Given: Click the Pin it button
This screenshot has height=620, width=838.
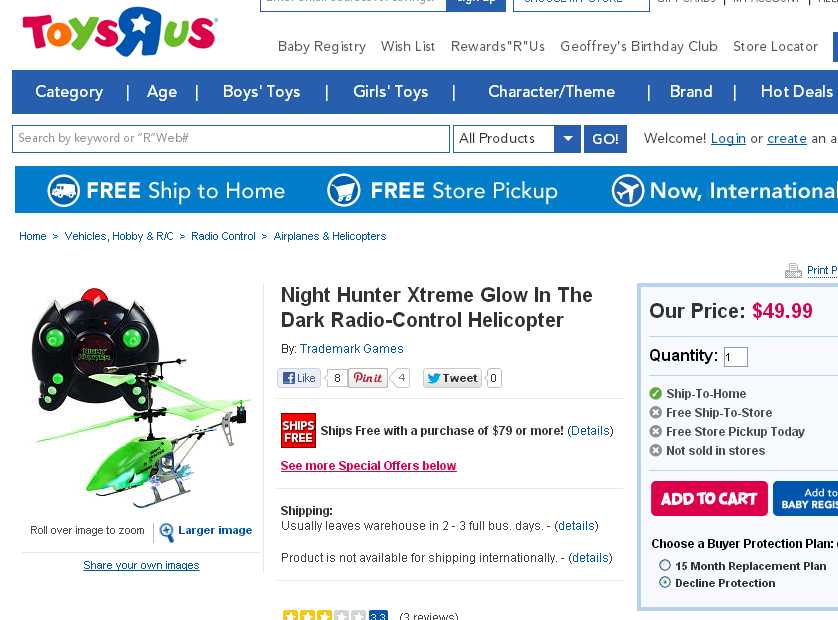Looking at the screenshot, I should (368, 378).
